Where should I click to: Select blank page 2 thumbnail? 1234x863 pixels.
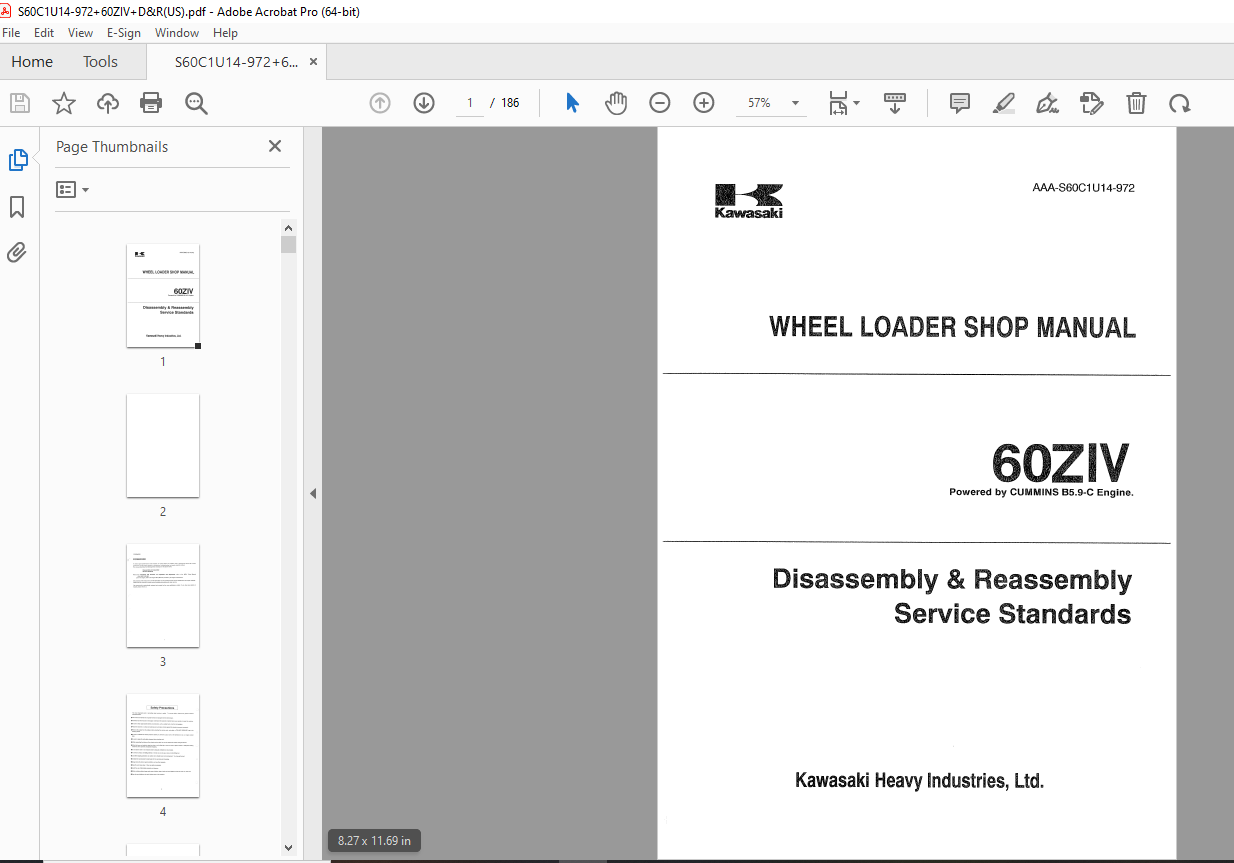(x=163, y=445)
